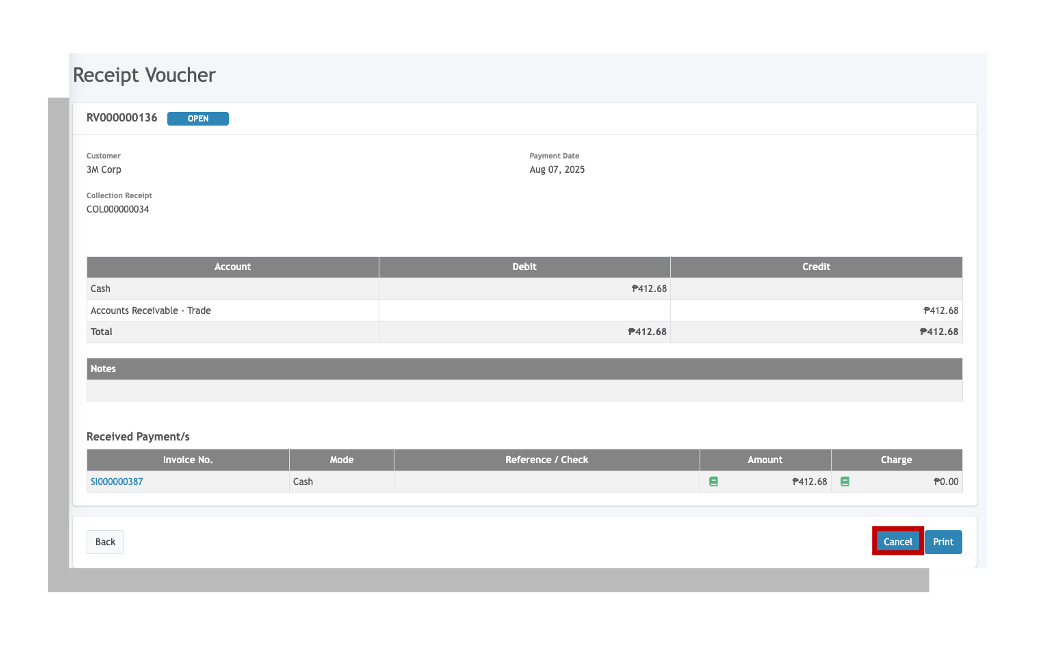Click the Print button

(943, 542)
